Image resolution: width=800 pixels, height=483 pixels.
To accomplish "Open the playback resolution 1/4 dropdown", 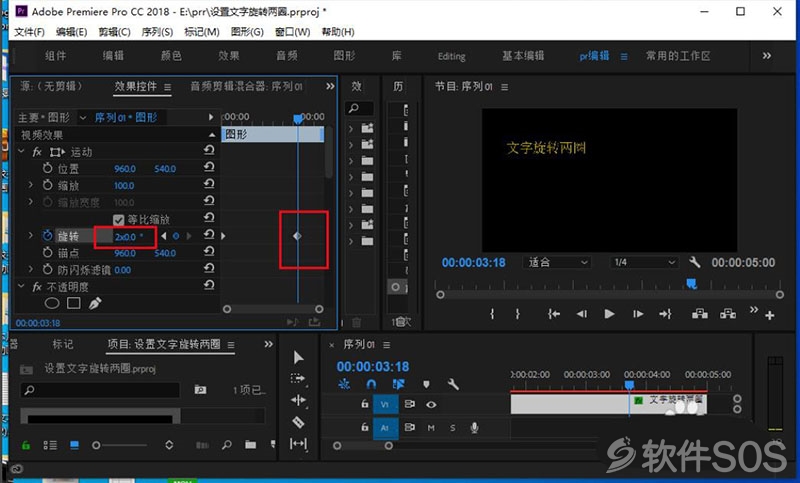I will click(x=643, y=262).
